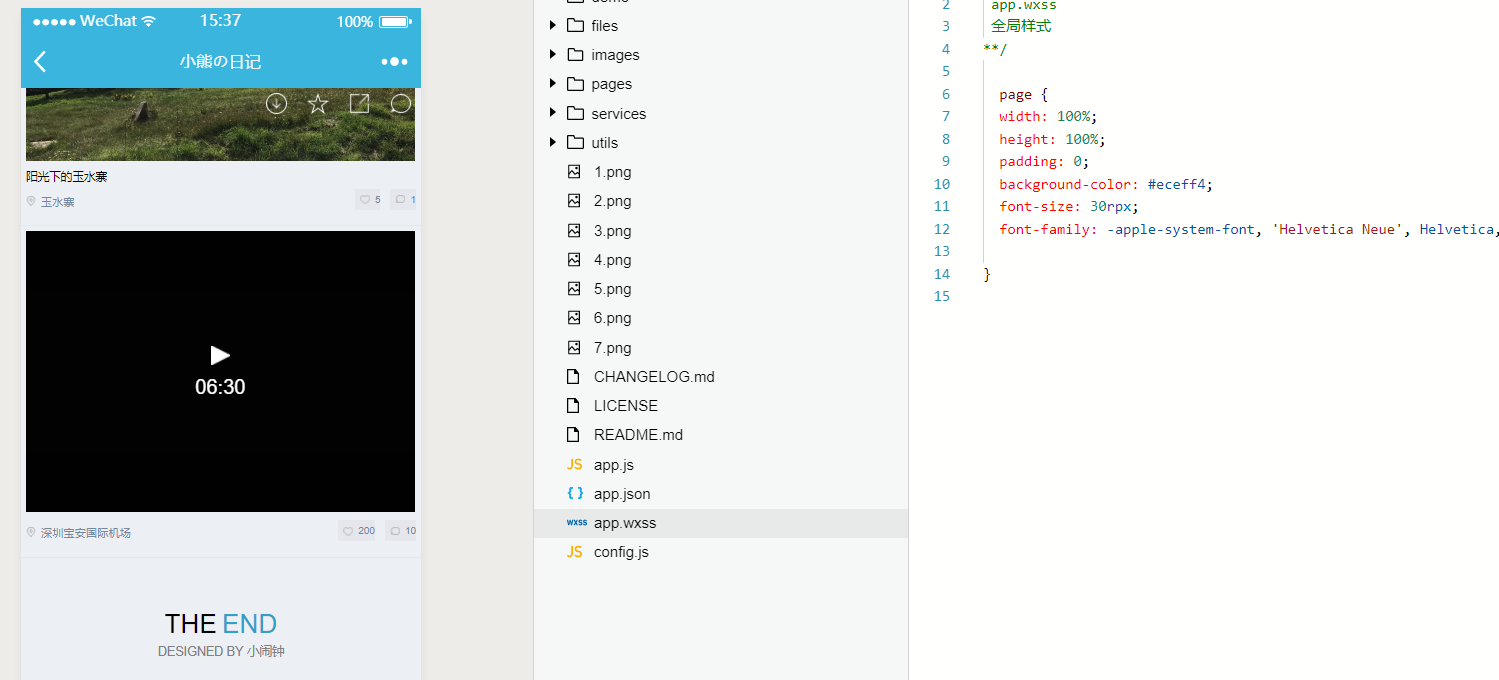Viewport: 1499px width, 680px height.
Task: Open the three-dot more menu in header
Action: click(x=395, y=62)
